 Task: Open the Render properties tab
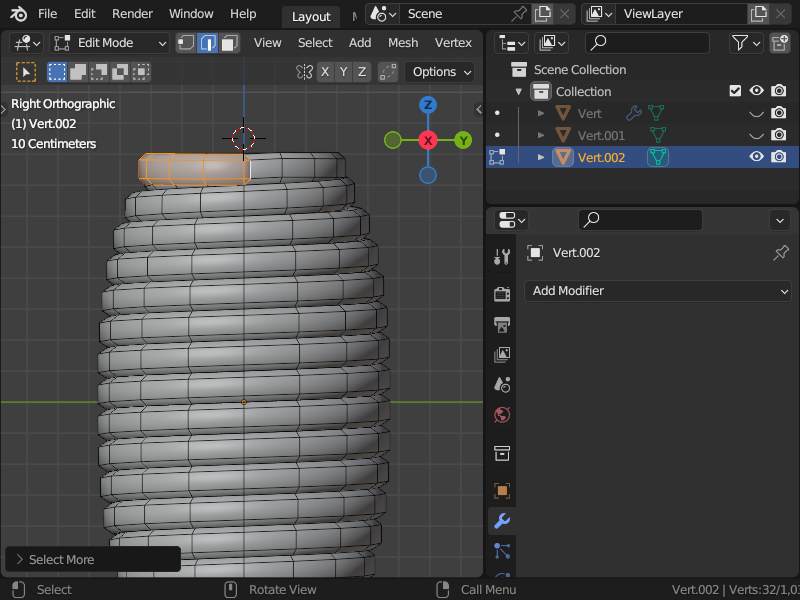pos(502,294)
